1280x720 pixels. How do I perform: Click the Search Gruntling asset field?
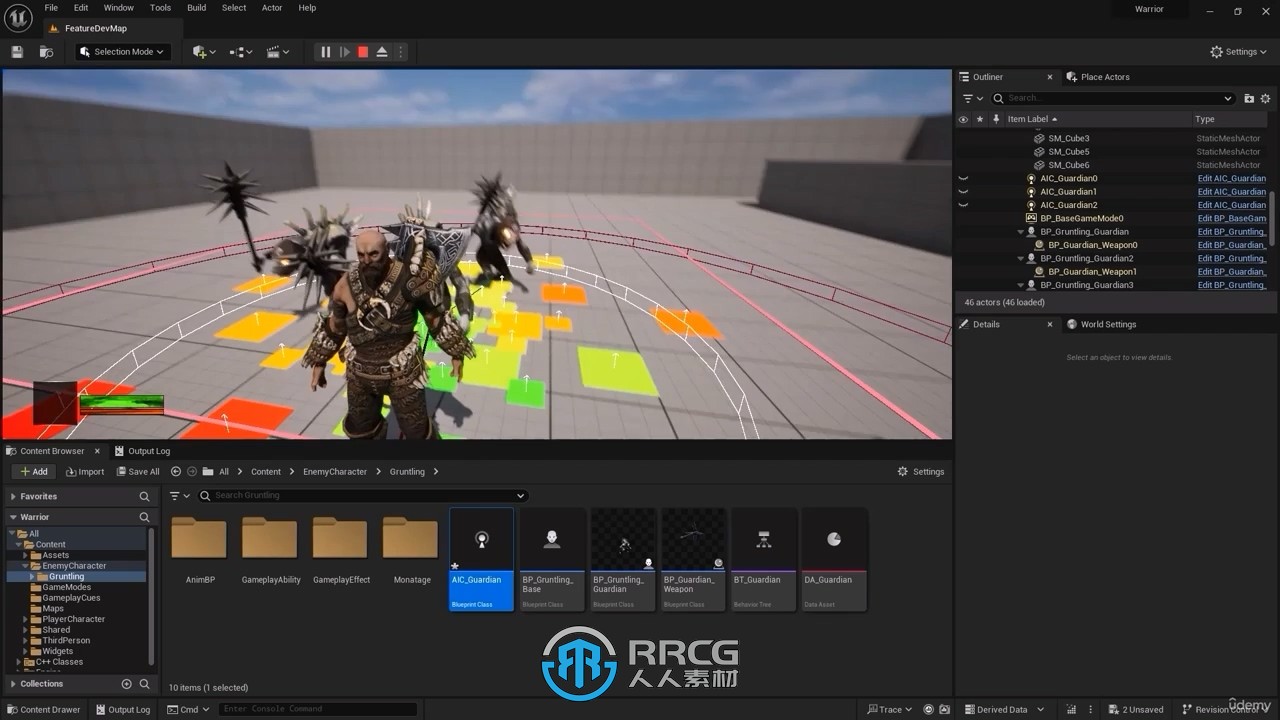362,496
